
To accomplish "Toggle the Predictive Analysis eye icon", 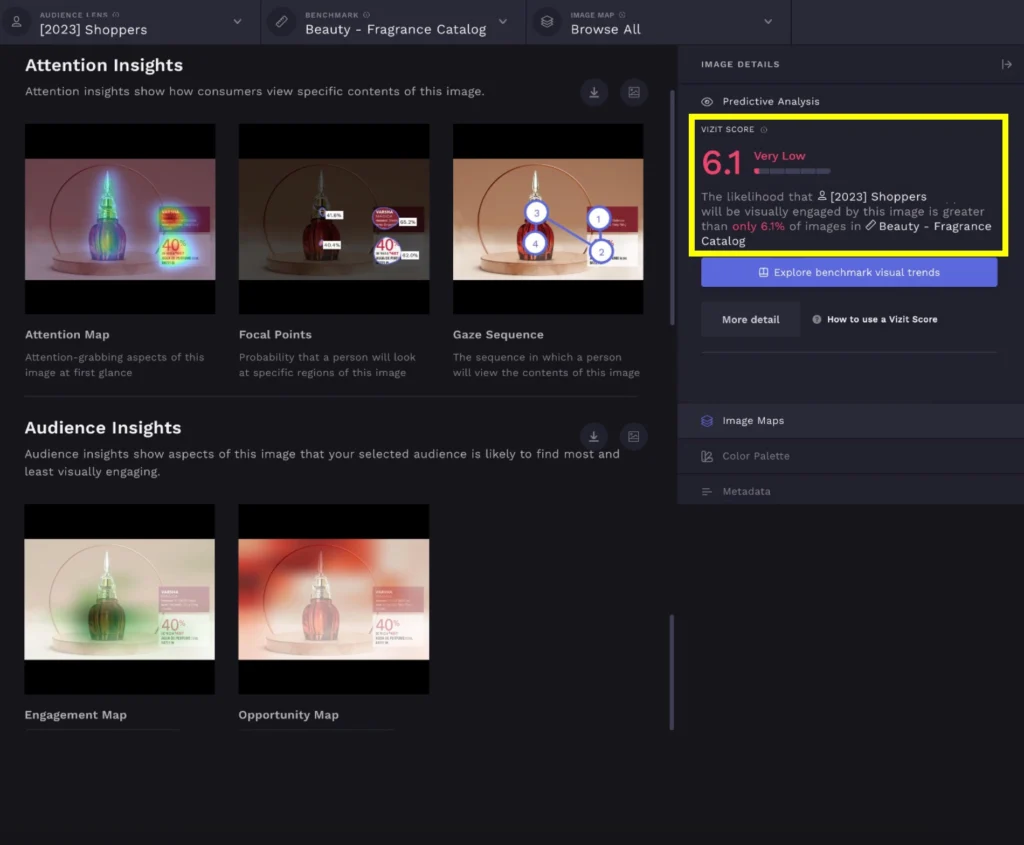I will (707, 102).
